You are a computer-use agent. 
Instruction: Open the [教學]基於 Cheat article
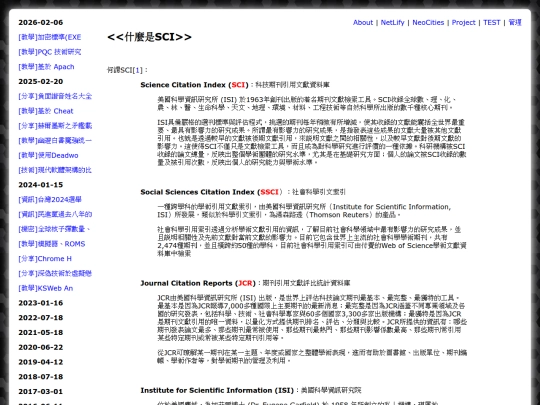(x=46, y=111)
